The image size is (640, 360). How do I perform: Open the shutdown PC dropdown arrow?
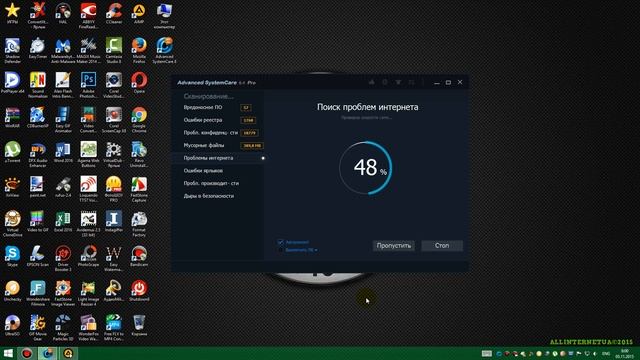pyautogui.click(x=316, y=250)
